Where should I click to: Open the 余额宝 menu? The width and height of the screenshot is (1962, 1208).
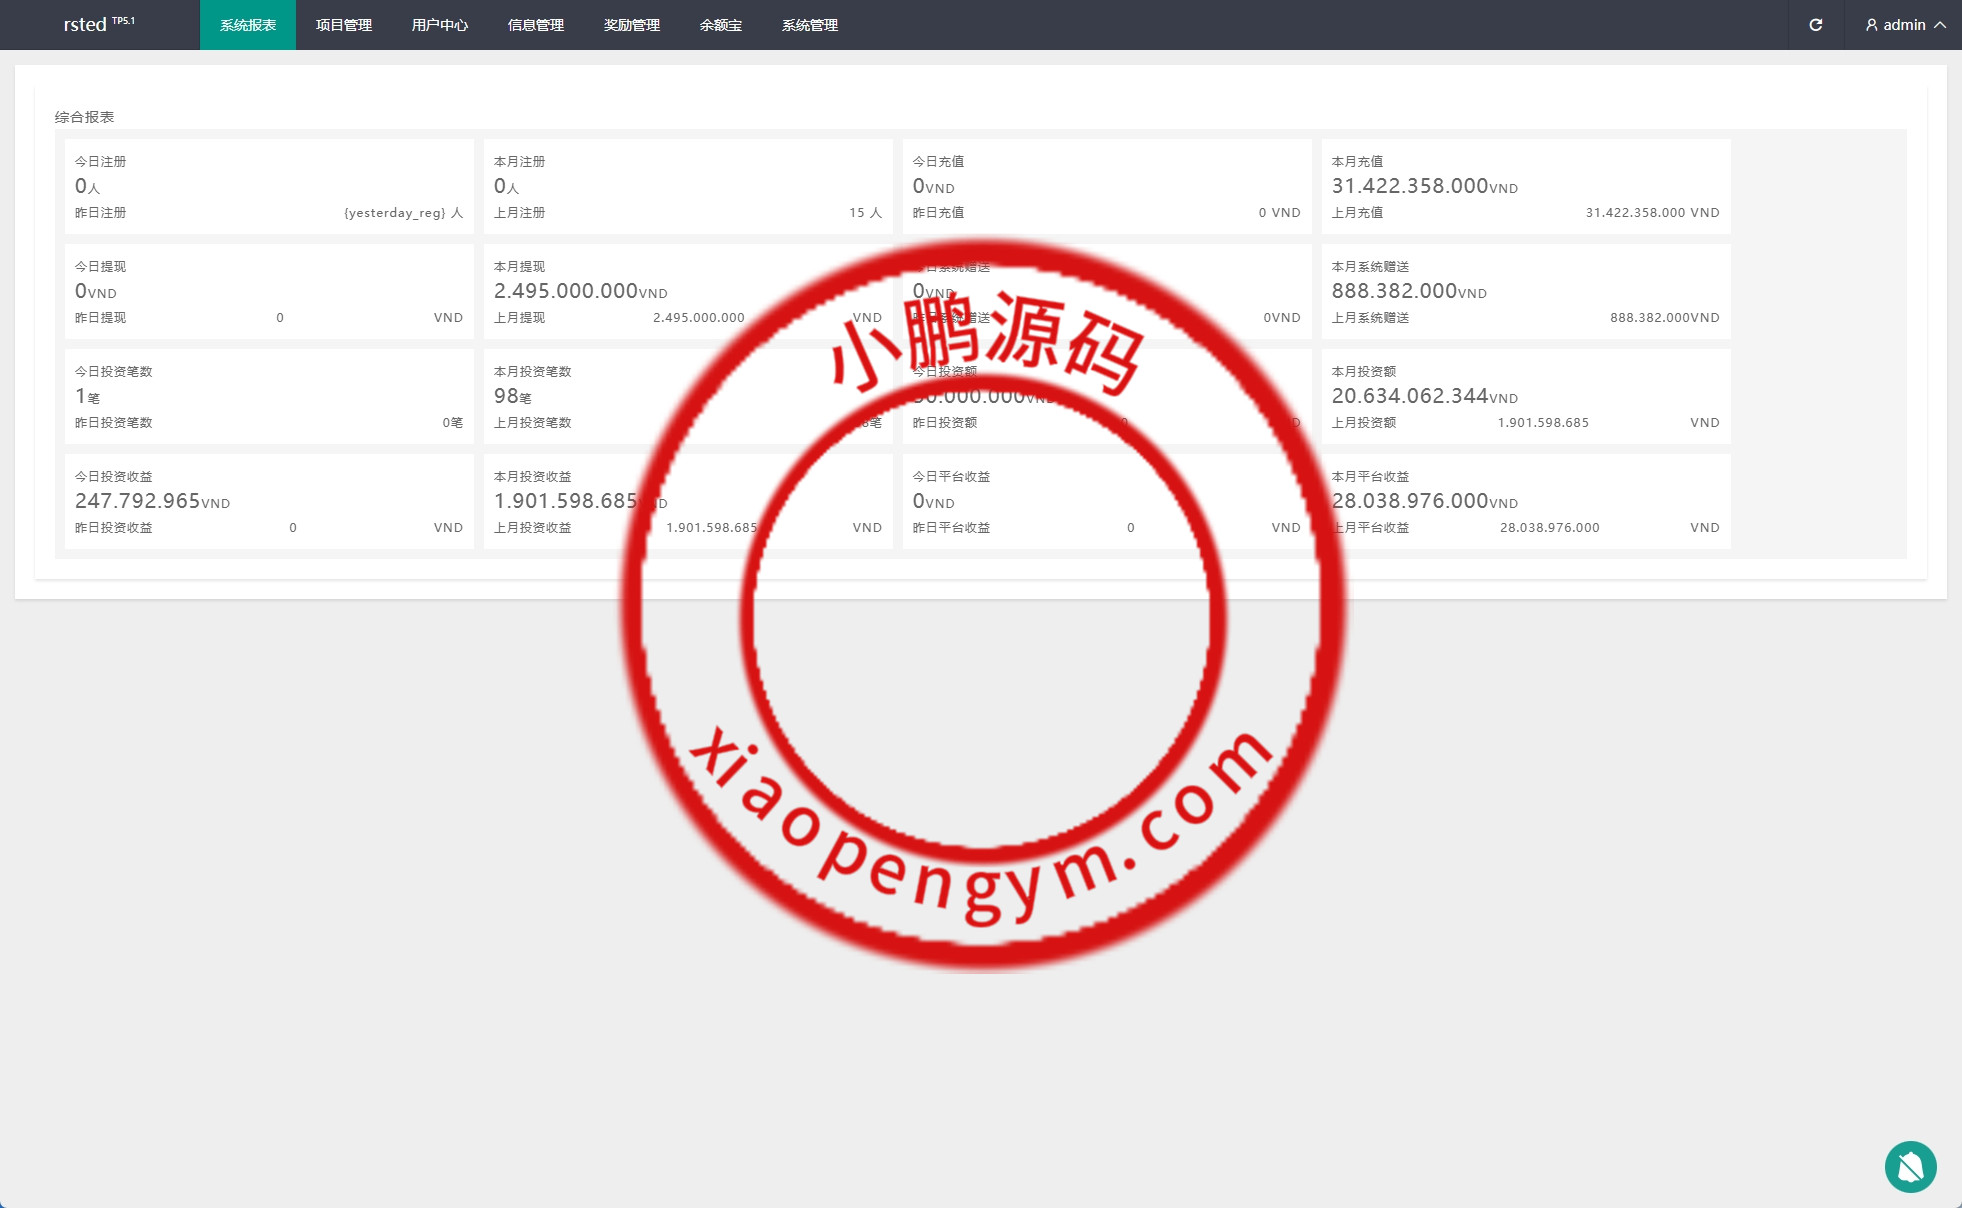click(721, 25)
